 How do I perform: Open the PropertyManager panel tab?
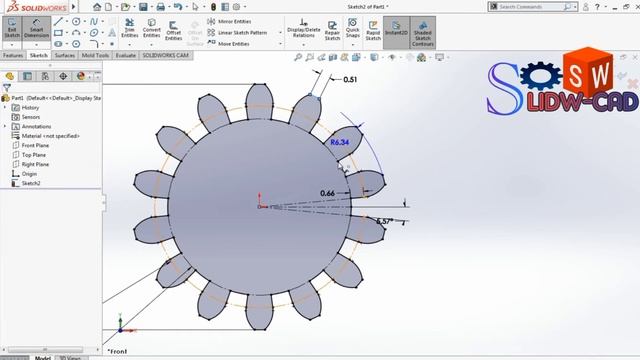pyautogui.click(x=27, y=76)
